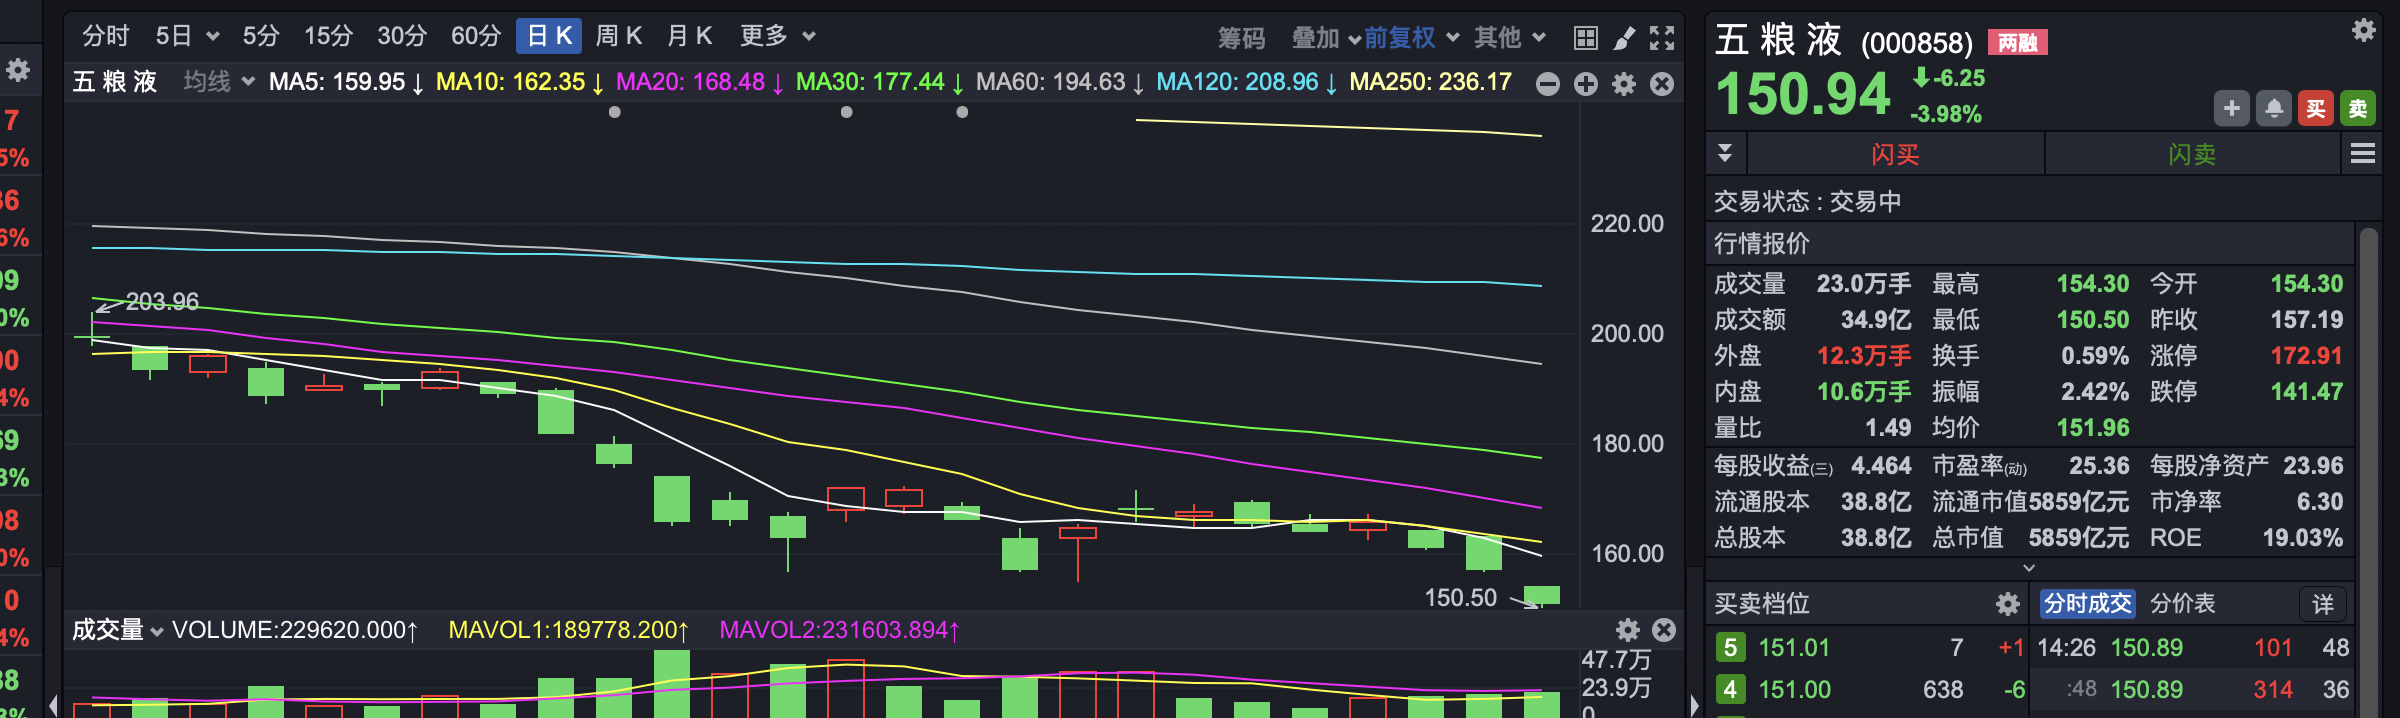Open the multi-chart grid layout
Screen dimensions: 2400x718
coord(1586,38)
